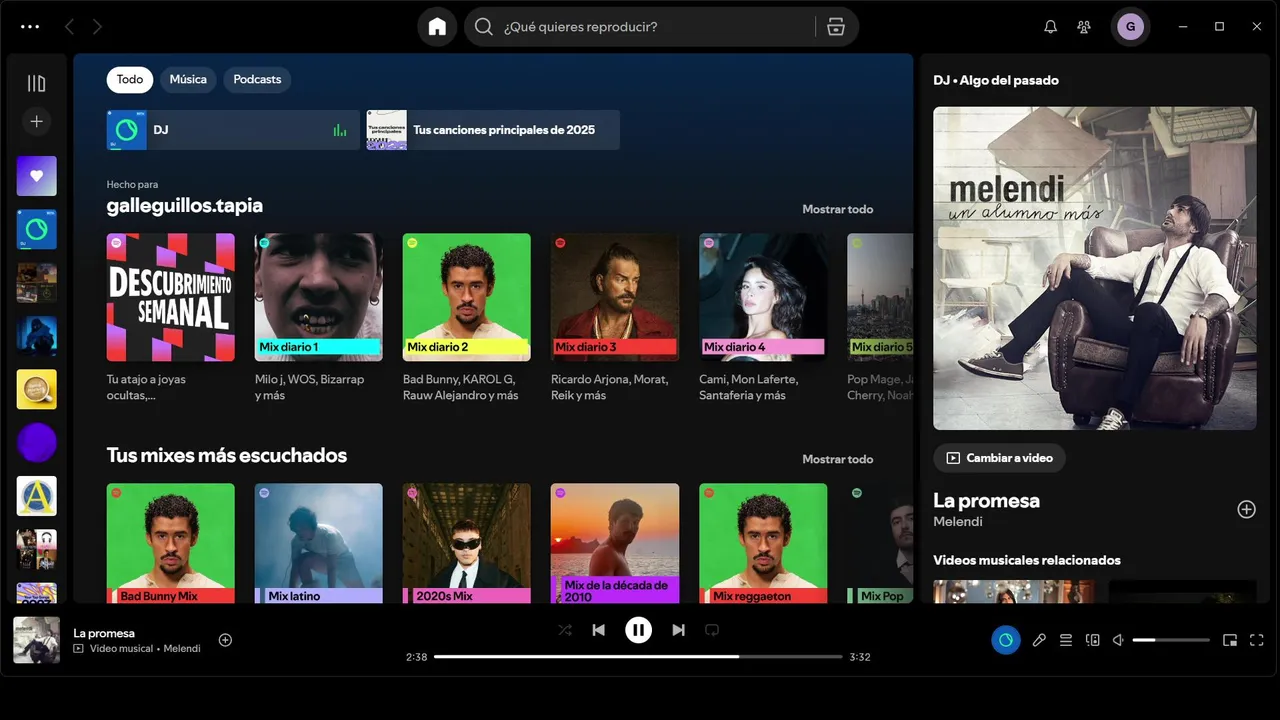The width and height of the screenshot is (1280, 720).
Task: Show all for galleguillos.tapia section
Action: click(837, 209)
